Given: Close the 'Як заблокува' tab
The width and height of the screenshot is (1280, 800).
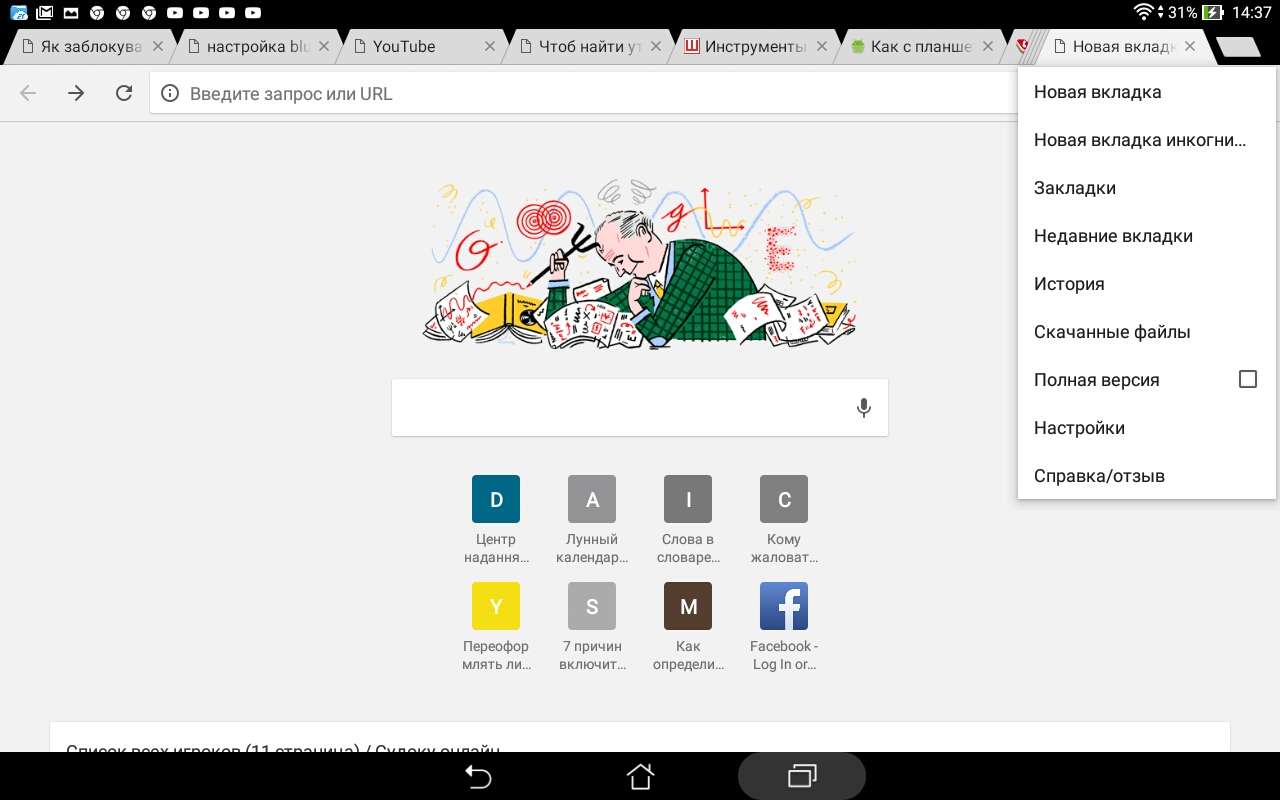Looking at the screenshot, I should coord(158,46).
